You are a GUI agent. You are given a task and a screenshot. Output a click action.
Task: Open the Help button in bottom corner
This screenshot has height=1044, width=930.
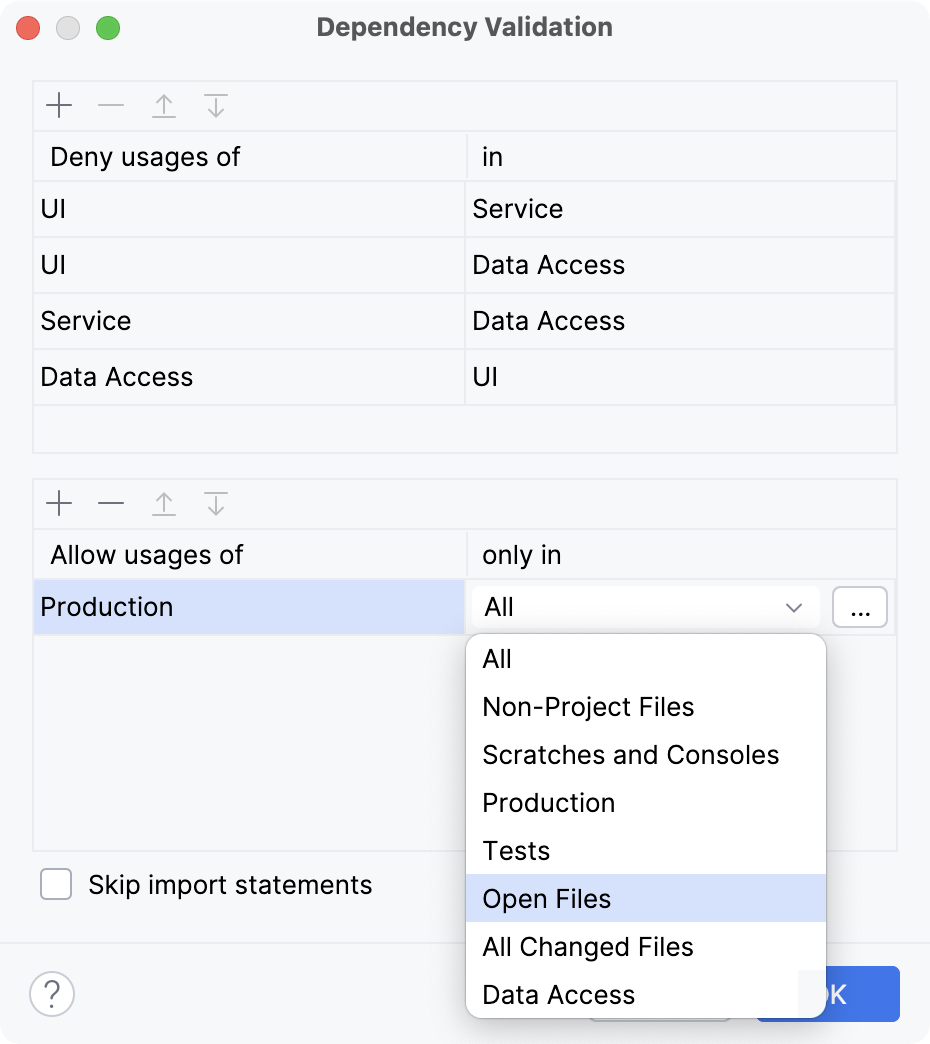point(52,994)
